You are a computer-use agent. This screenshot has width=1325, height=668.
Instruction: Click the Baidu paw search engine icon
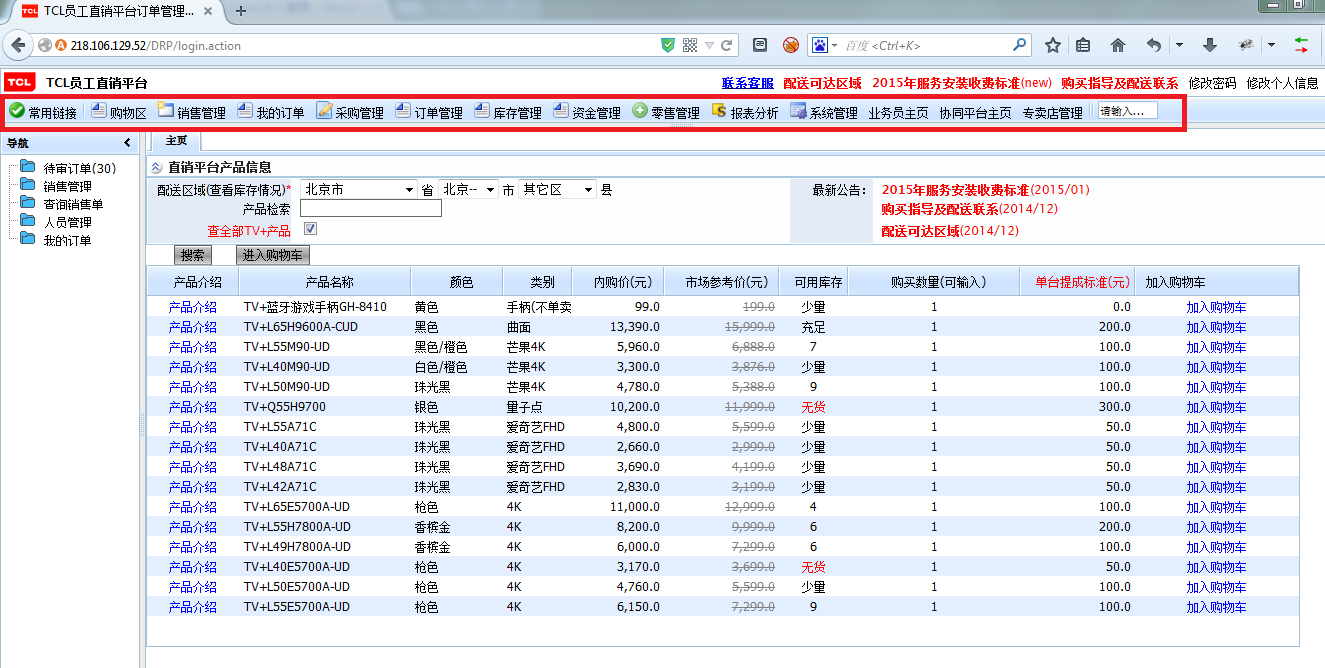tap(819, 45)
